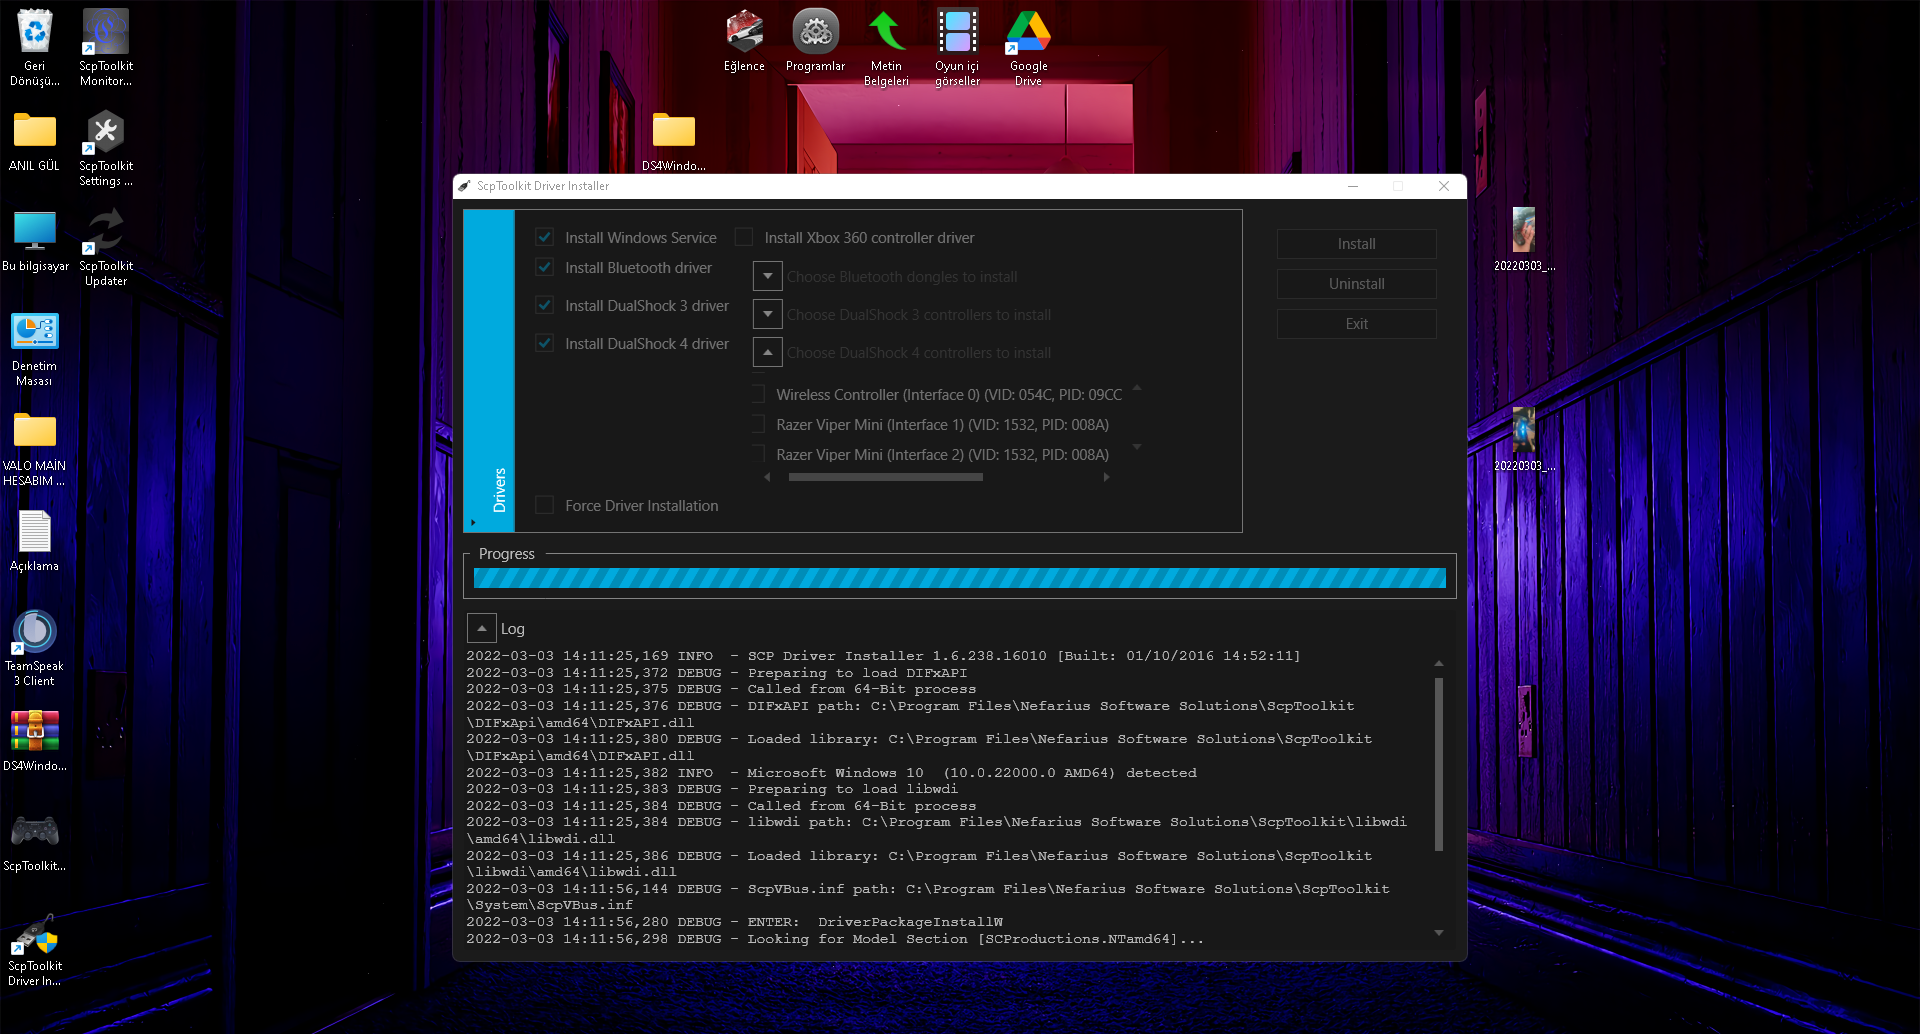Screen dimensions: 1920x1034
Task: Toggle the Install Bluetooth driver checkbox
Action: [545, 267]
